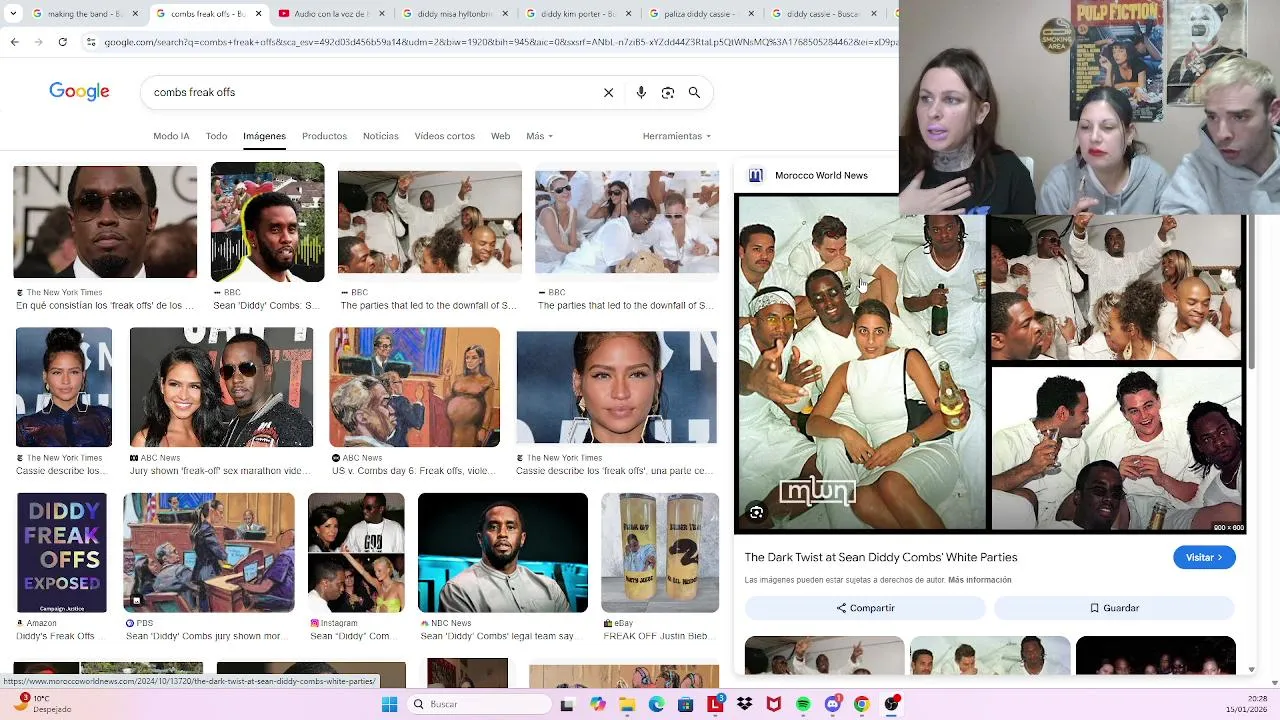Screen dimensions: 1280x720
Task: Open Task View from the taskbar
Action: [x=567, y=704]
